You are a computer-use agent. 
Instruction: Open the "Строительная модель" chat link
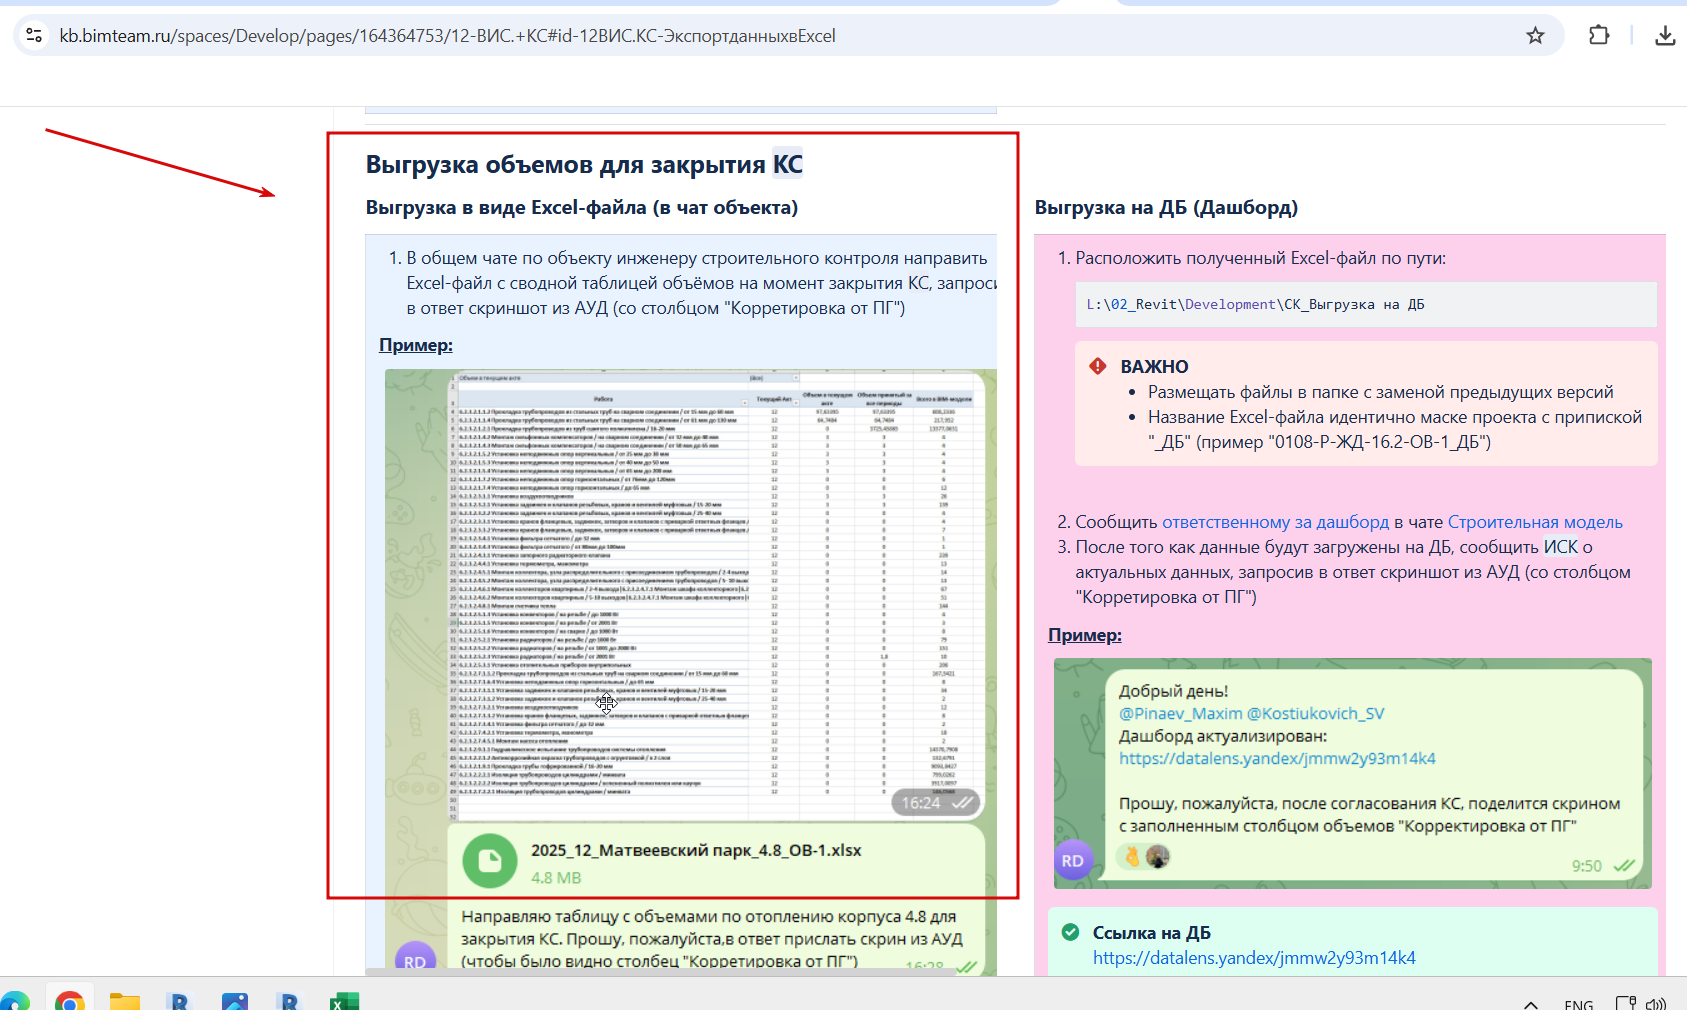1535,522
